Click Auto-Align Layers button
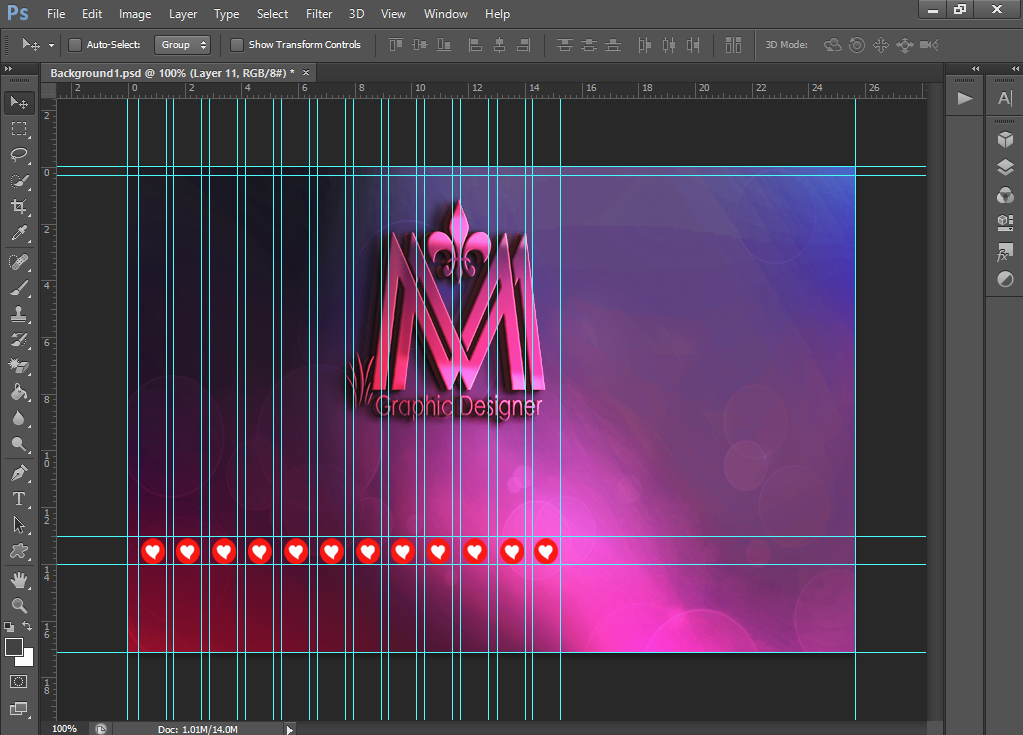This screenshot has height=735, width=1023. (733, 45)
